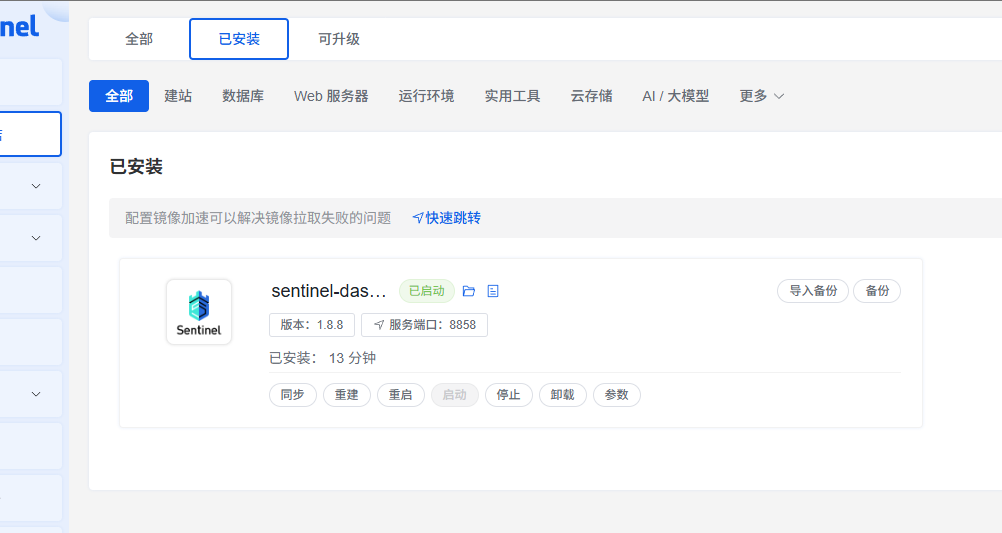Filter apps by 运行环境
The width and height of the screenshot is (1002, 533).
point(426,96)
